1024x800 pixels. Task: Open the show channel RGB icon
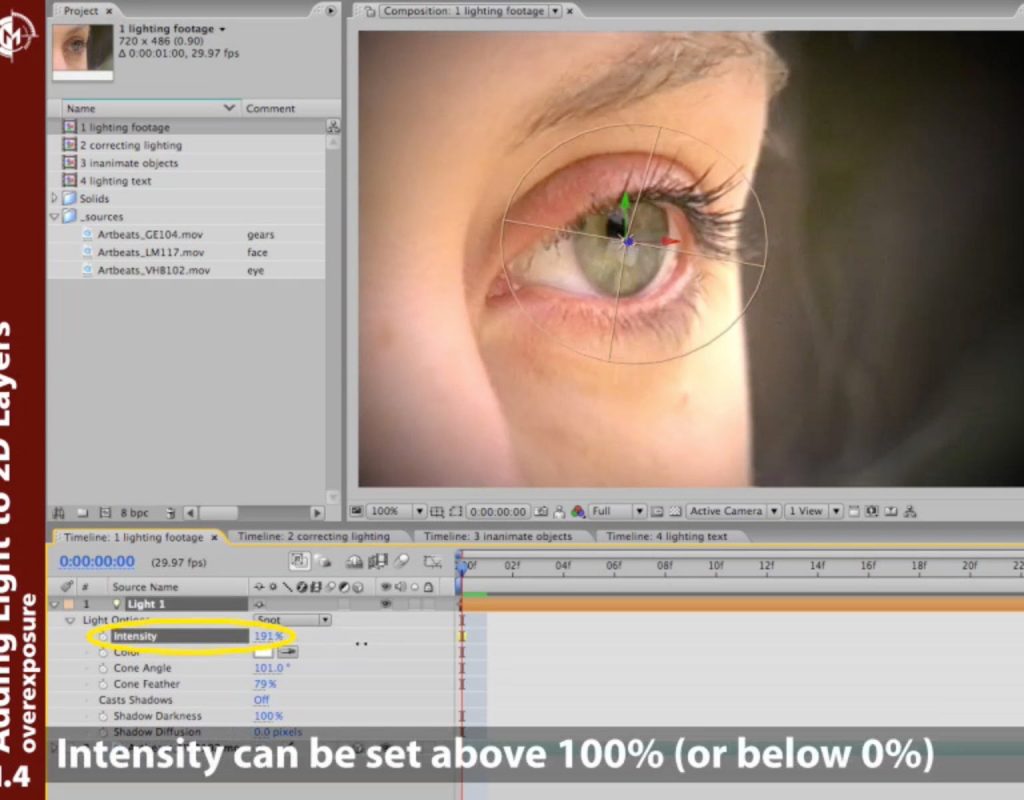(x=579, y=511)
